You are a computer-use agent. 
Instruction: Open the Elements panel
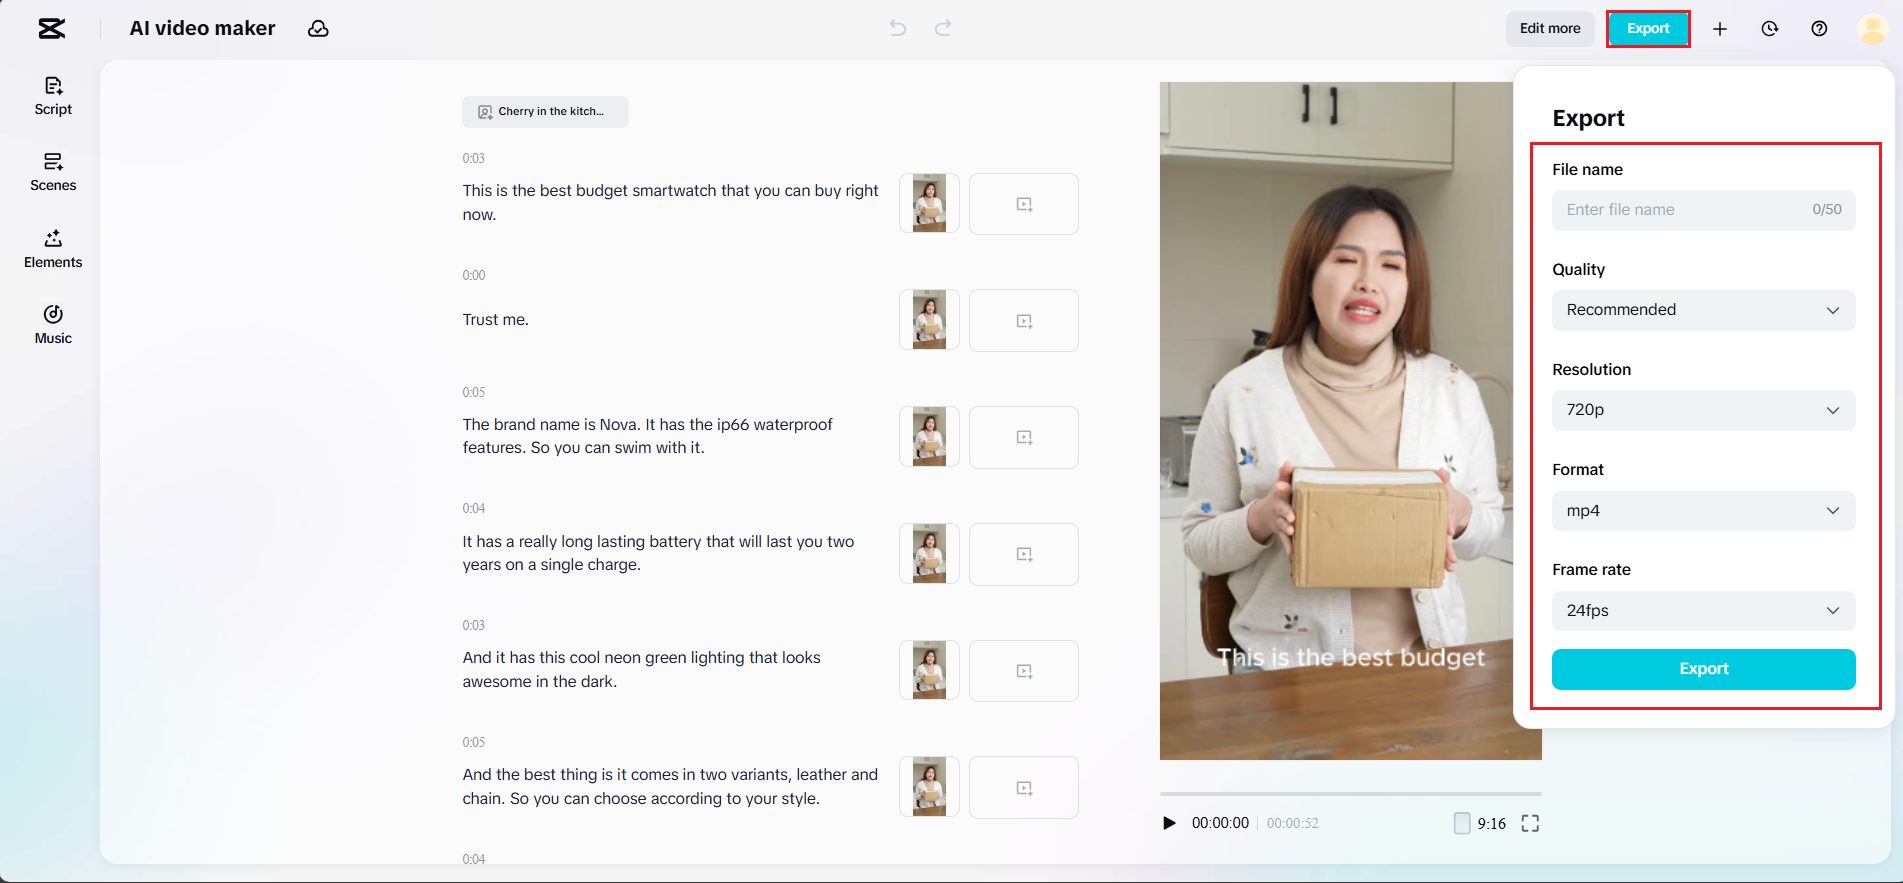pyautogui.click(x=53, y=249)
